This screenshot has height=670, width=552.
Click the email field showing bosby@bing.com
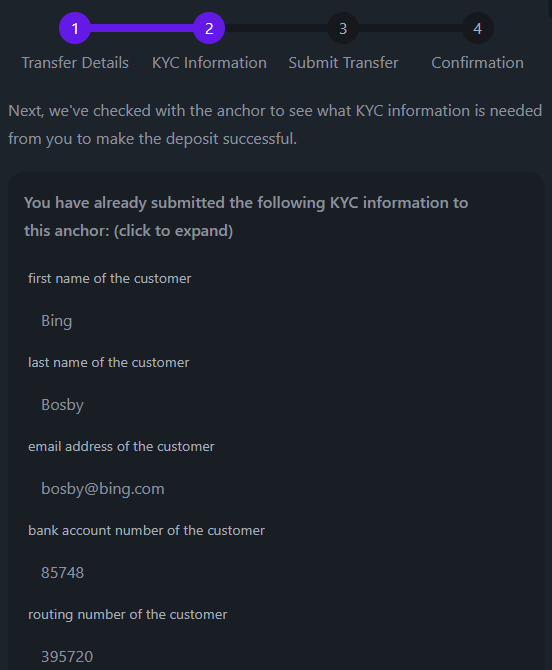coord(276,489)
